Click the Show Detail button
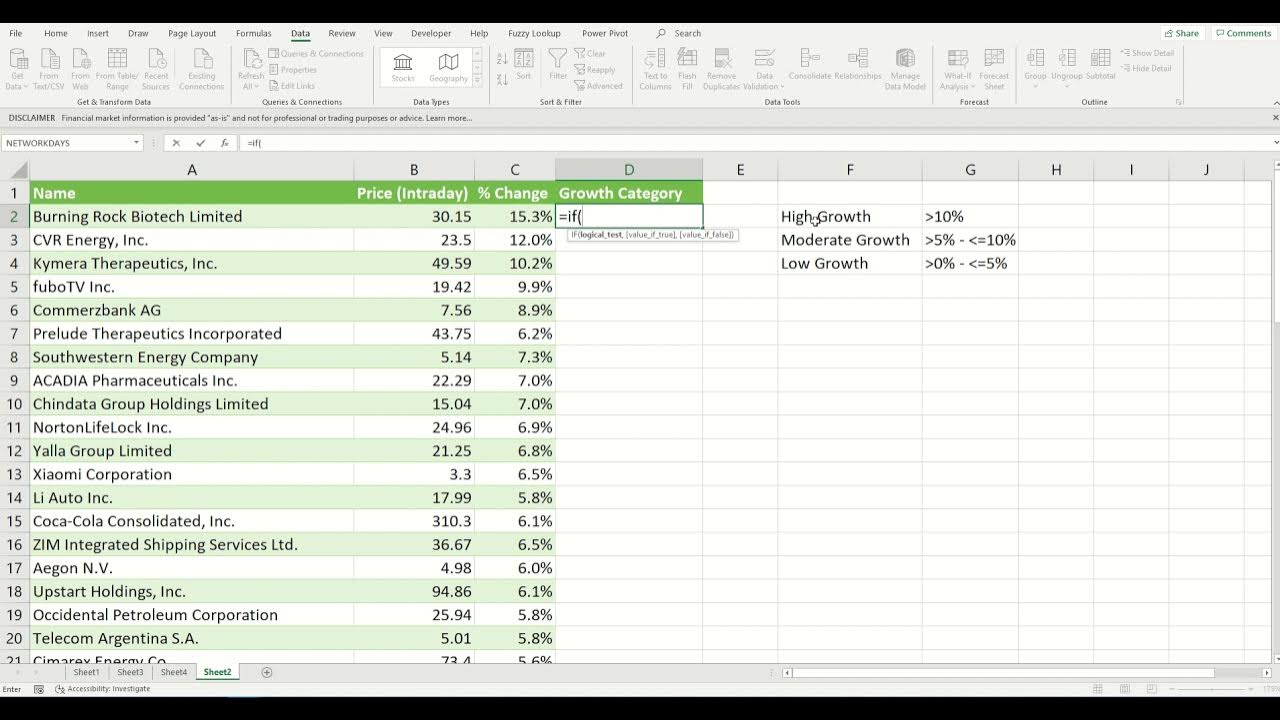This screenshot has height=720, width=1280. click(1147, 53)
